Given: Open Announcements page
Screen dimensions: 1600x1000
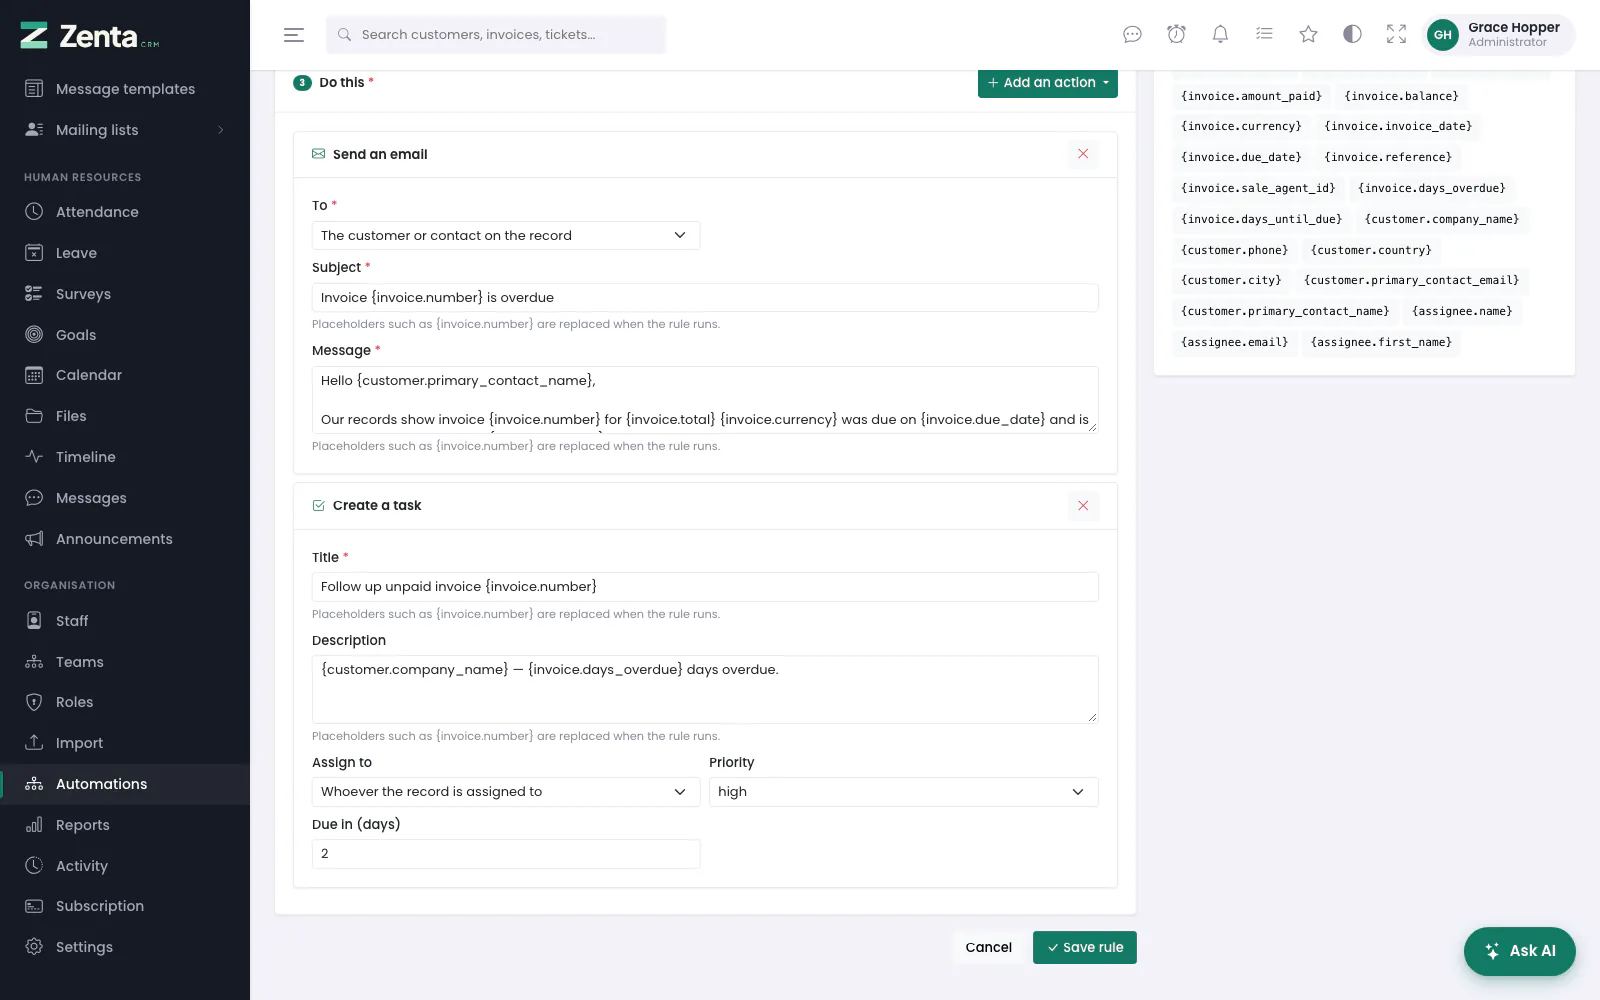Looking at the screenshot, I should click(x=125, y=539).
